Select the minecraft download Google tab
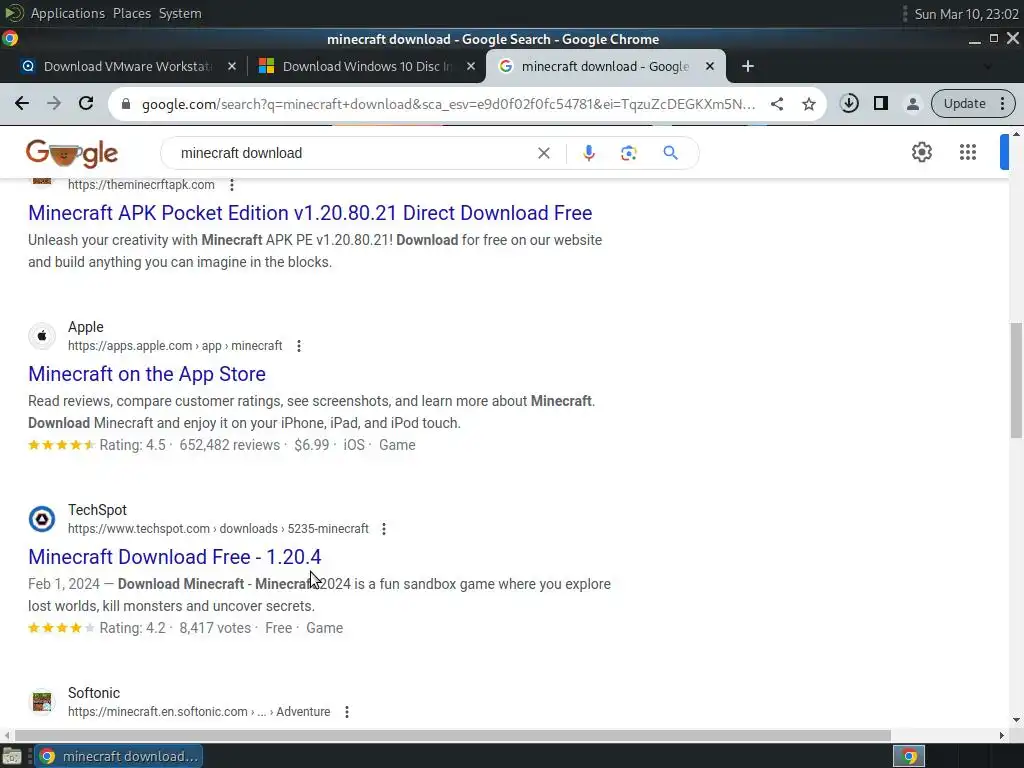The height and width of the screenshot is (768, 1024). [604, 66]
